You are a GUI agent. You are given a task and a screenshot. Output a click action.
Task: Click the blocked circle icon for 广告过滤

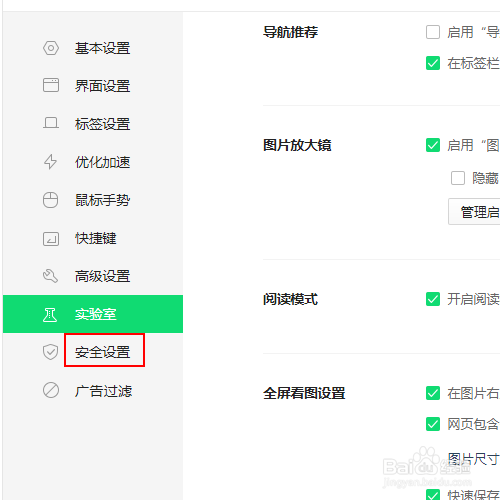51,390
